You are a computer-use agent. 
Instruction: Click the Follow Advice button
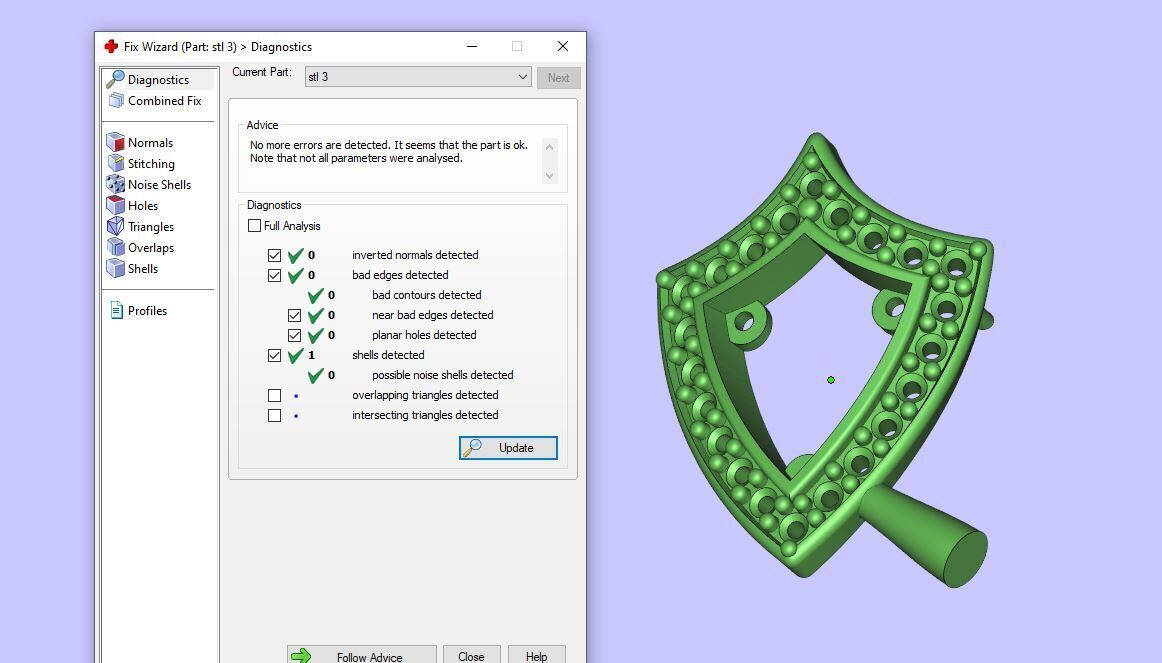click(362, 656)
